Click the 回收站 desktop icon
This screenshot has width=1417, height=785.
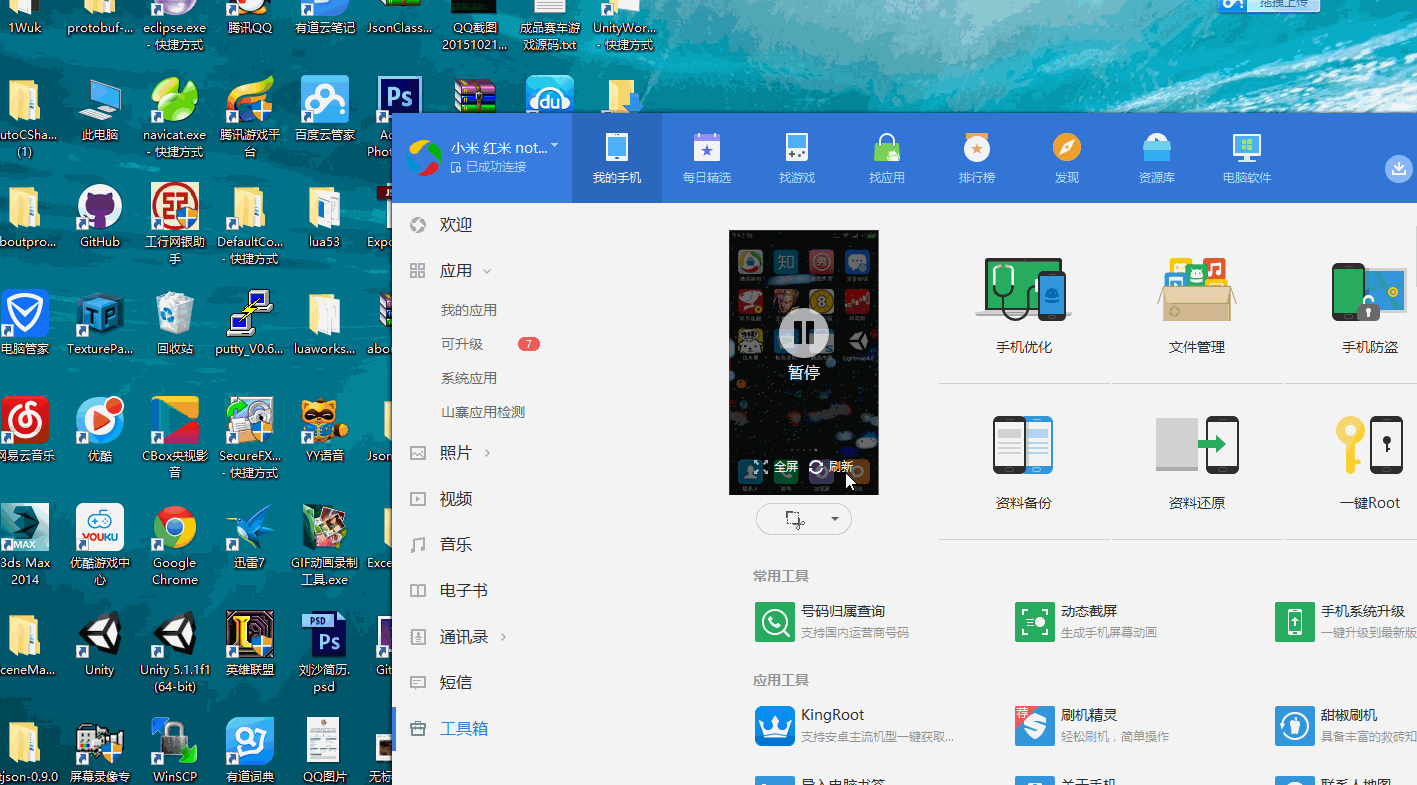(x=175, y=323)
